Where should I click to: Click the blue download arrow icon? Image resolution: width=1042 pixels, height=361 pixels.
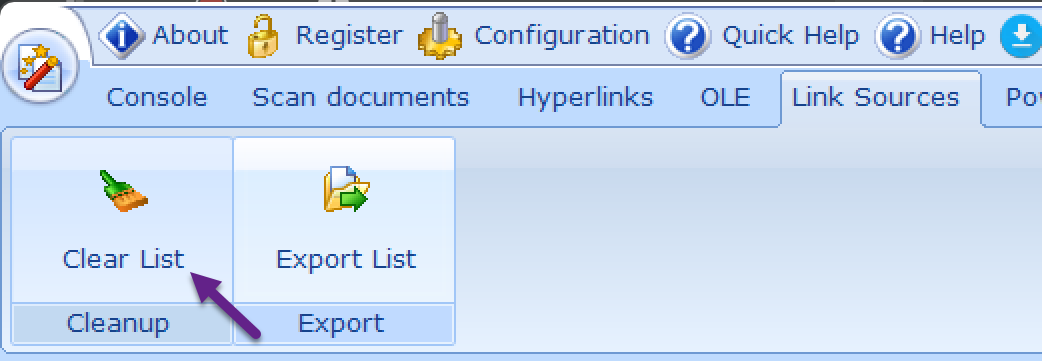[1021, 36]
